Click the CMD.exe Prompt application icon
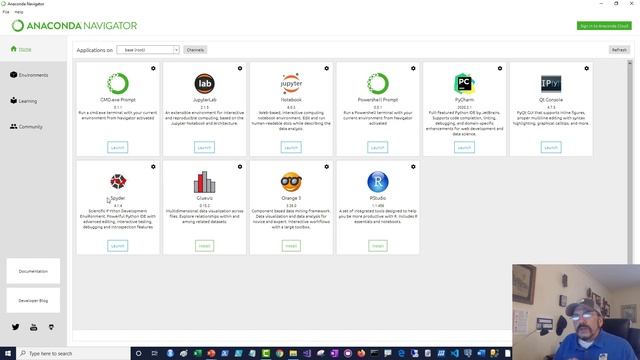Image resolution: width=640 pixels, height=360 pixels. tap(118, 83)
